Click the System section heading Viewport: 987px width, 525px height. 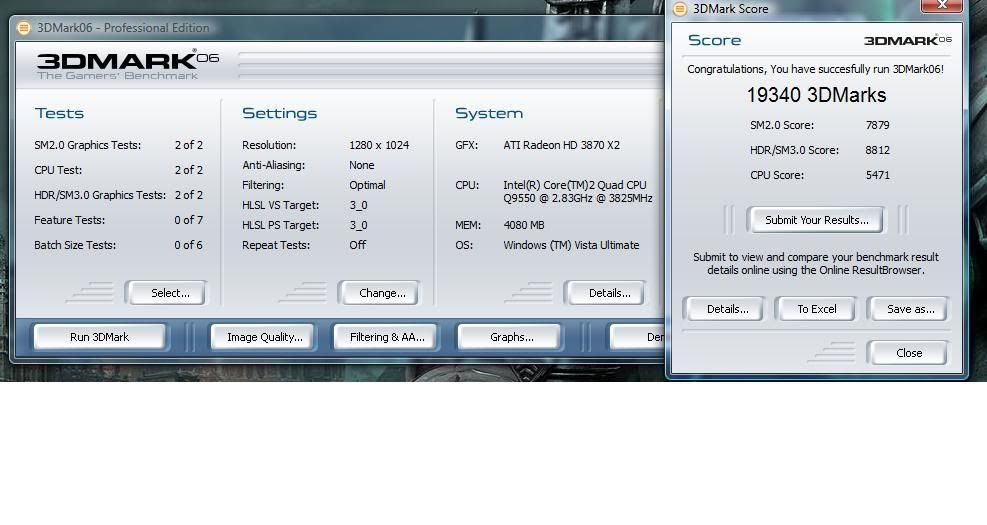click(x=489, y=113)
